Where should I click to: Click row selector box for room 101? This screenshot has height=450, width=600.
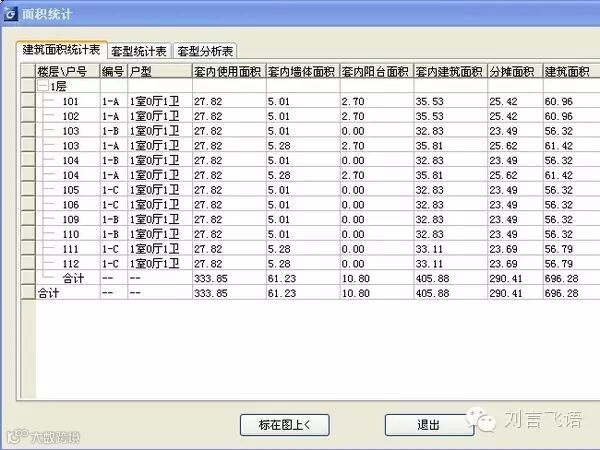(x=28, y=101)
